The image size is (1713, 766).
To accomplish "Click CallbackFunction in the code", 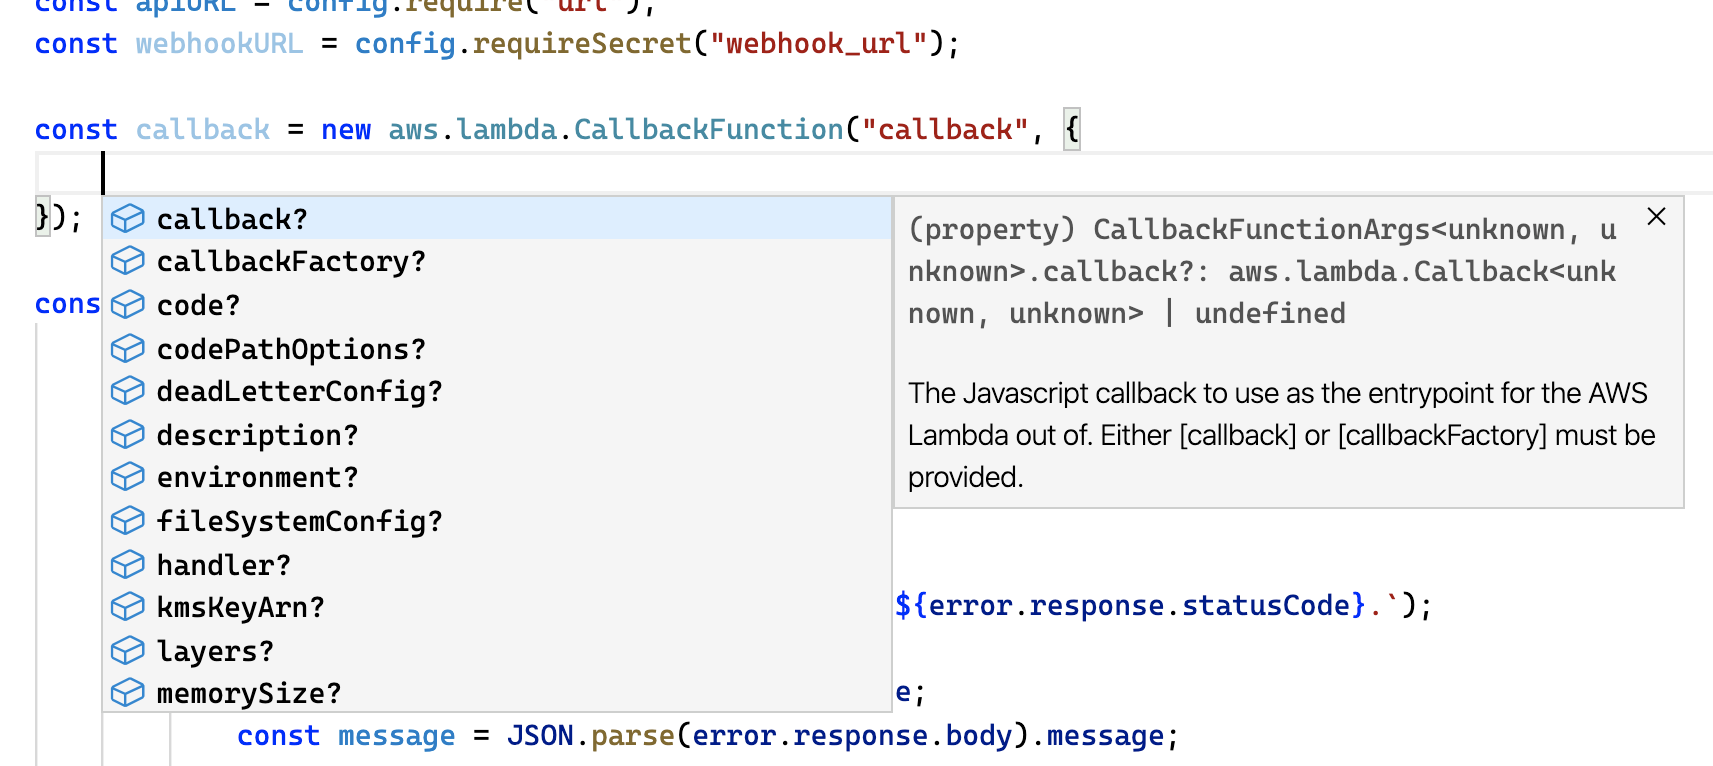I will 708,130.
